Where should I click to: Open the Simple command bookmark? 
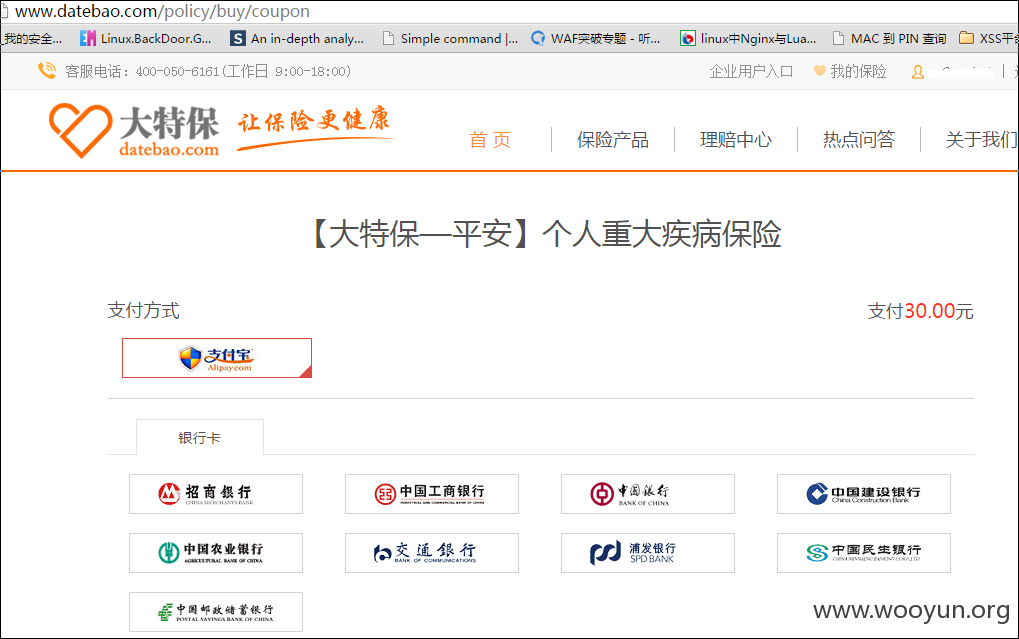click(x=450, y=38)
